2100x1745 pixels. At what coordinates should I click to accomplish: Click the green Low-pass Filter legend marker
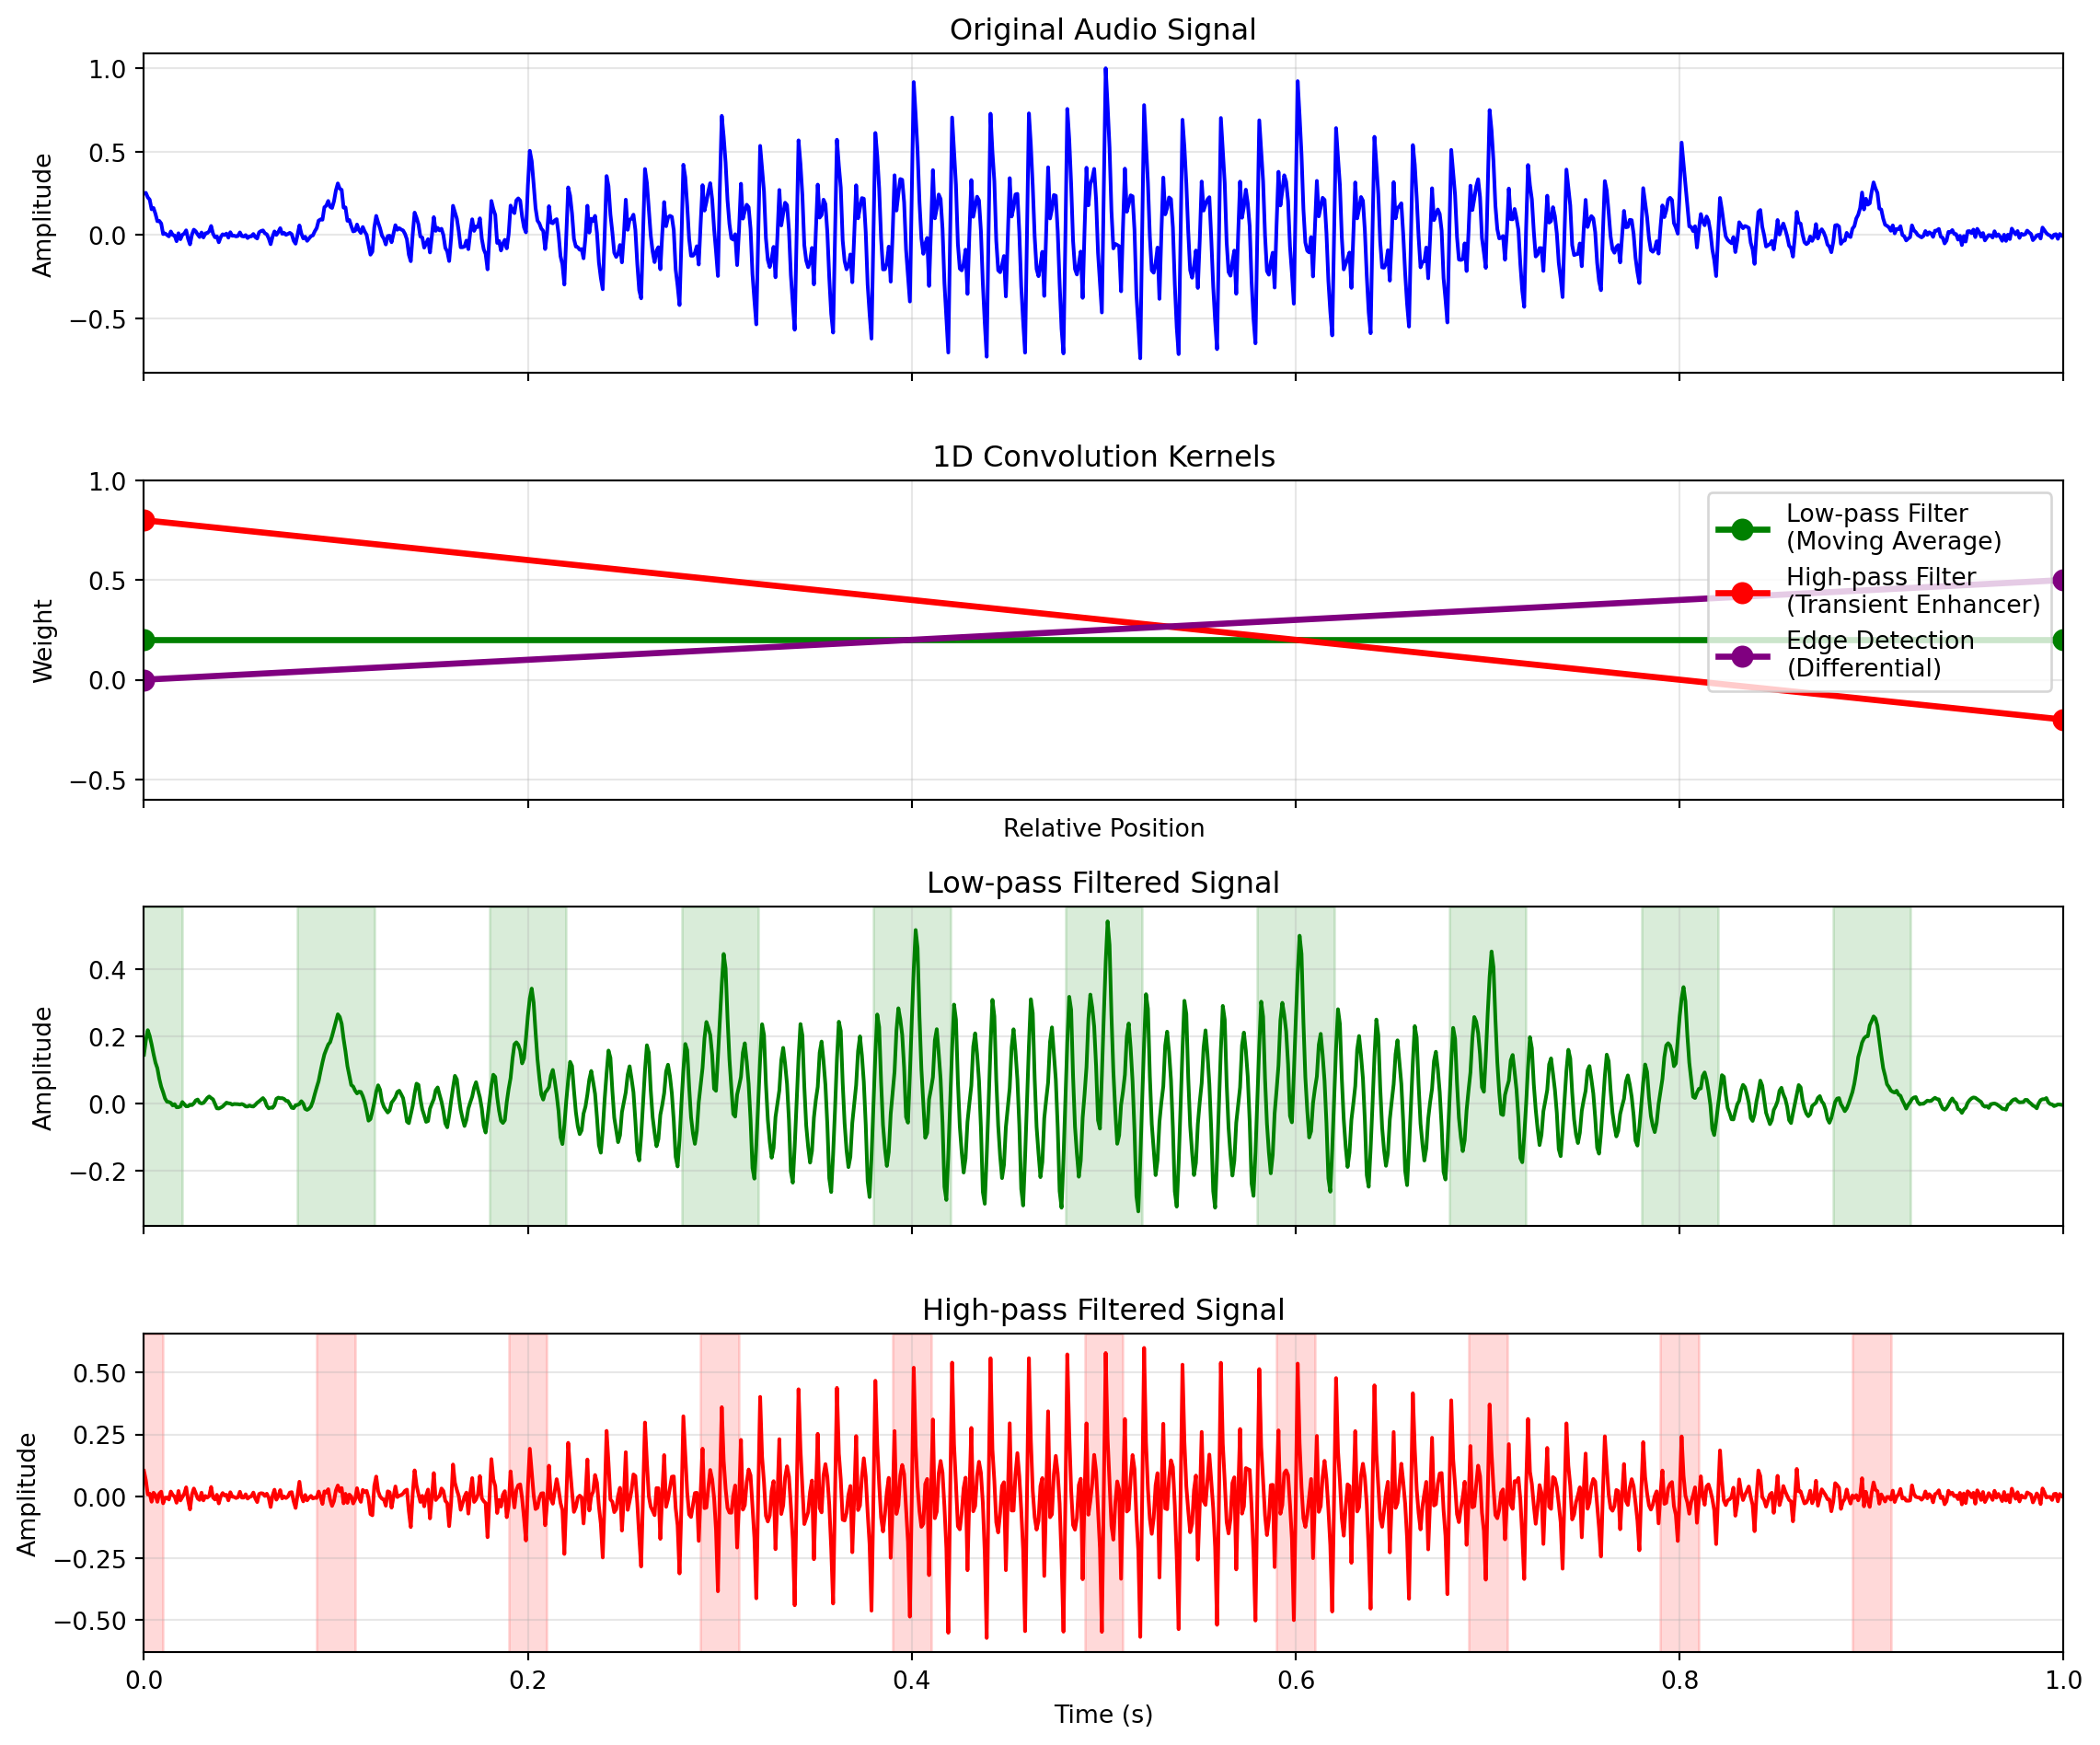1742,529
